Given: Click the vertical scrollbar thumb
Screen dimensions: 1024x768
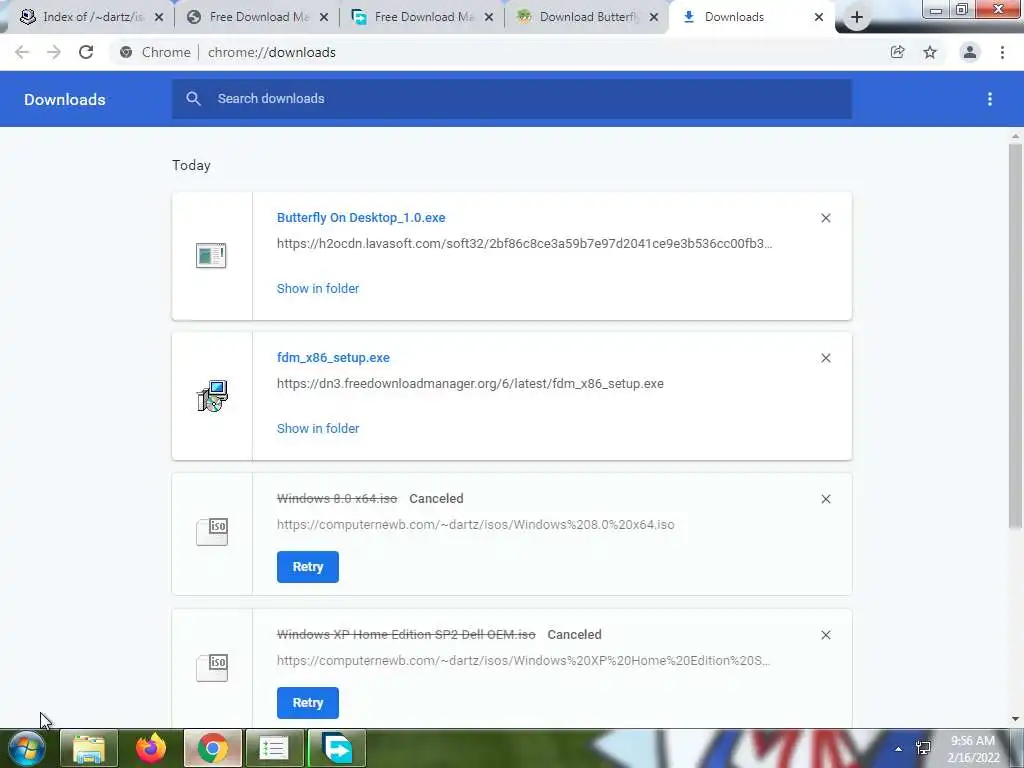Looking at the screenshot, I should [1015, 336].
